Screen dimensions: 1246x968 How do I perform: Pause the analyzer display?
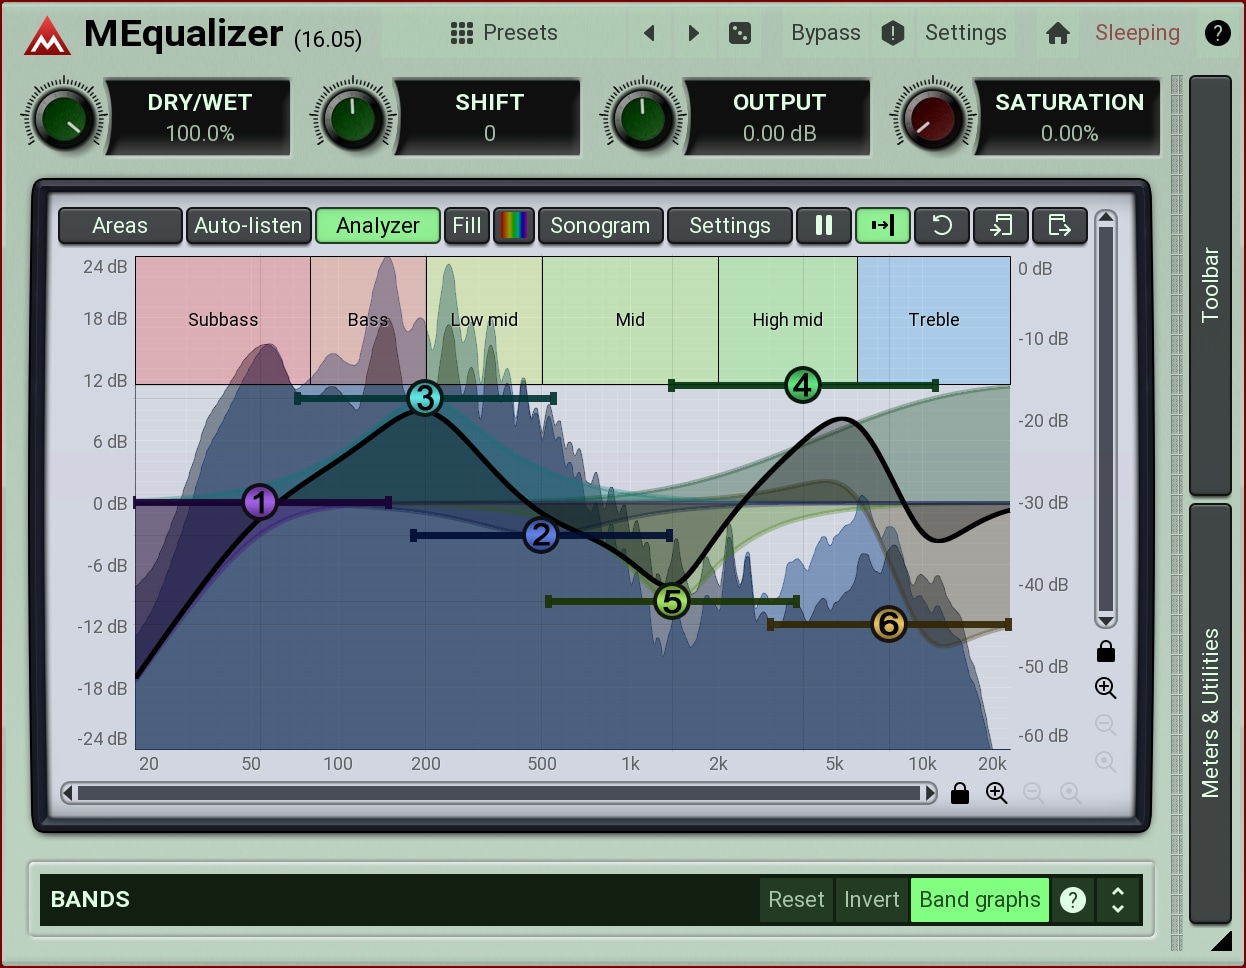pyautogui.click(x=824, y=226)
